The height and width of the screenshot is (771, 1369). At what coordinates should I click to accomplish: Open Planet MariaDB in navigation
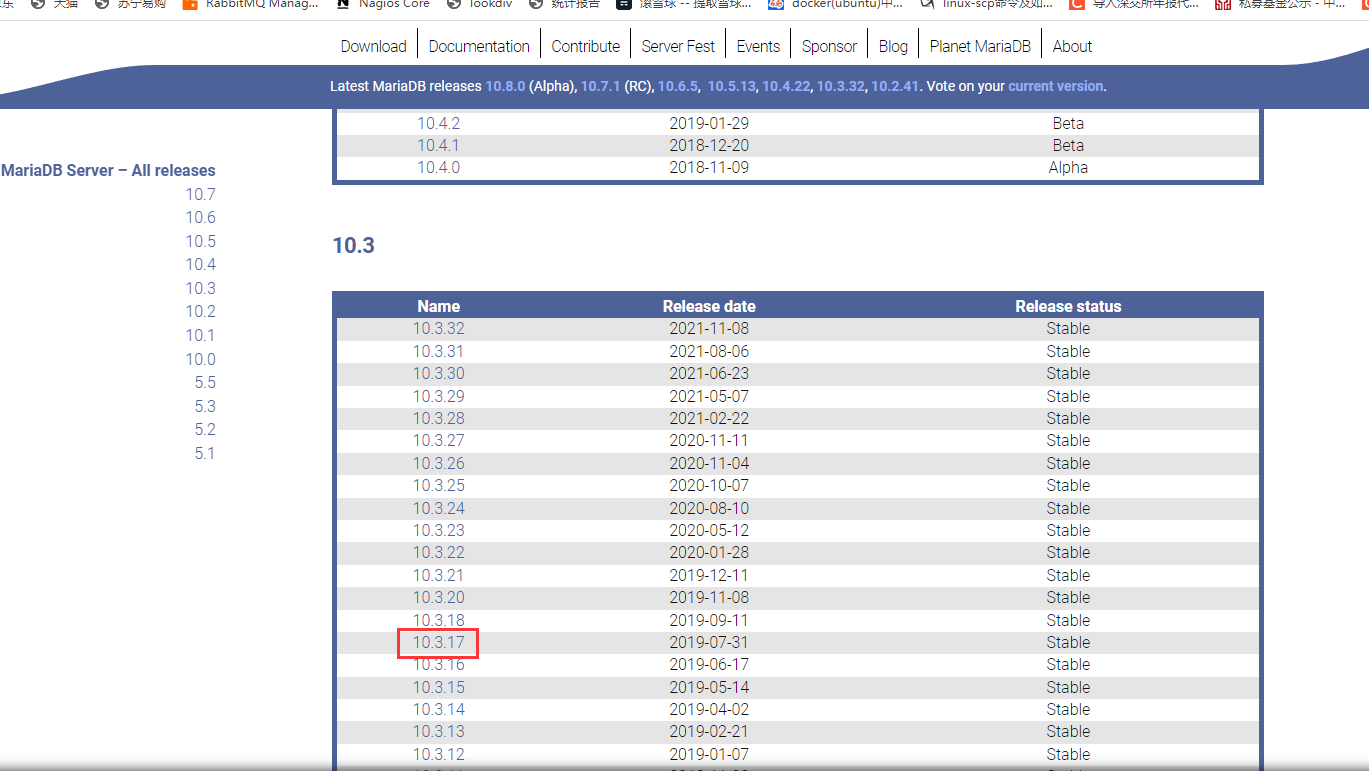click(x=980, y=46)
